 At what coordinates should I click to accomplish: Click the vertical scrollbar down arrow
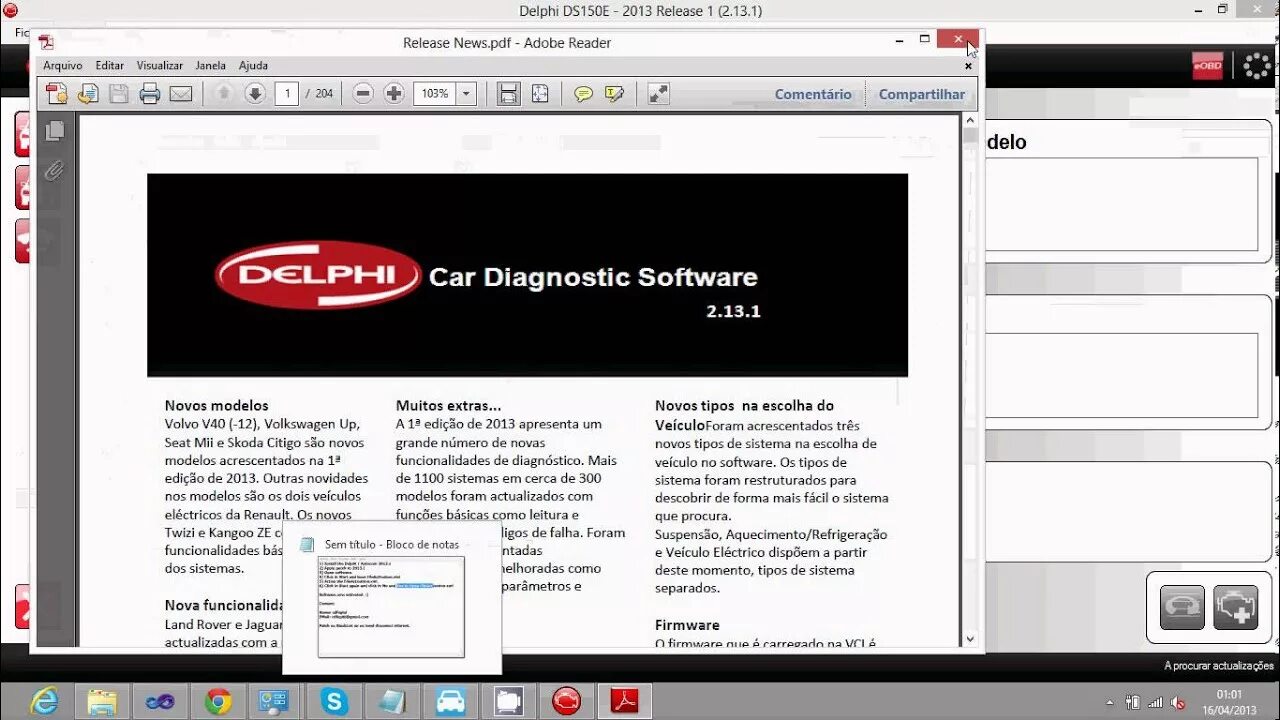[970, 639]
